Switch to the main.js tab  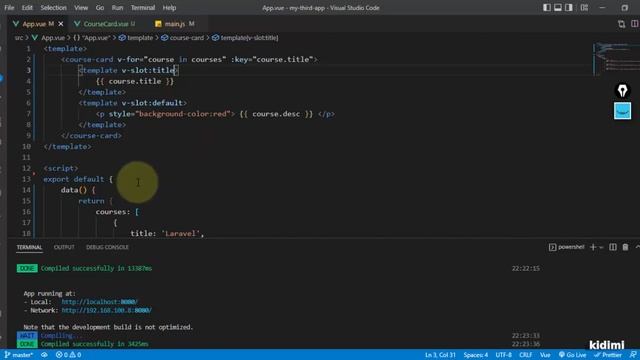[175, 24]
